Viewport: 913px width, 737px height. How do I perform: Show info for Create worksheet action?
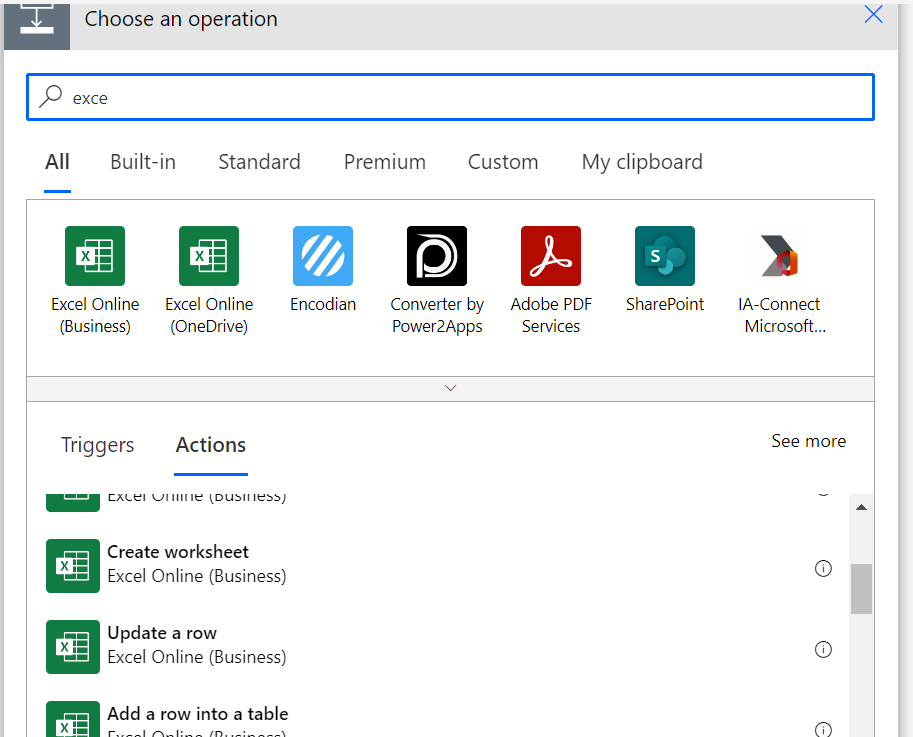coord(823,568)
